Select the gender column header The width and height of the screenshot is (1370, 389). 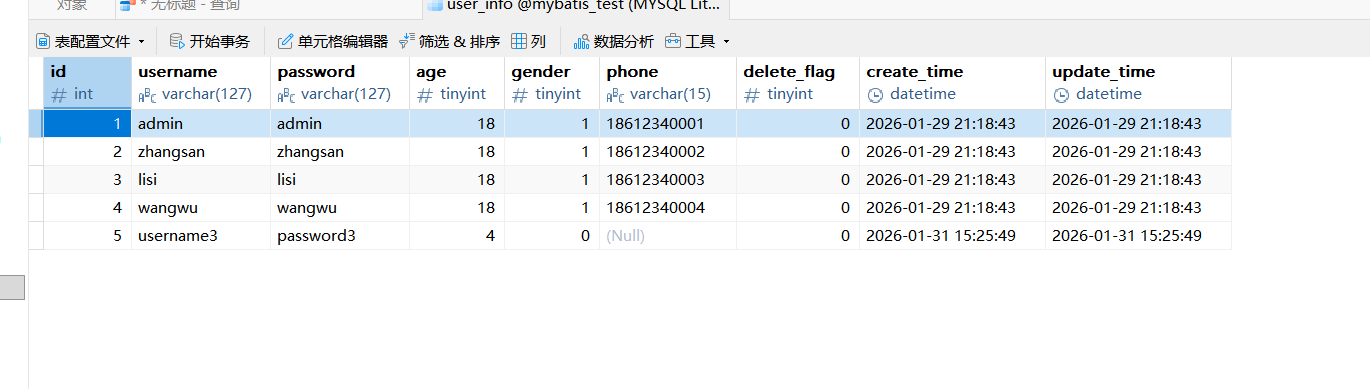click(552, 82)
